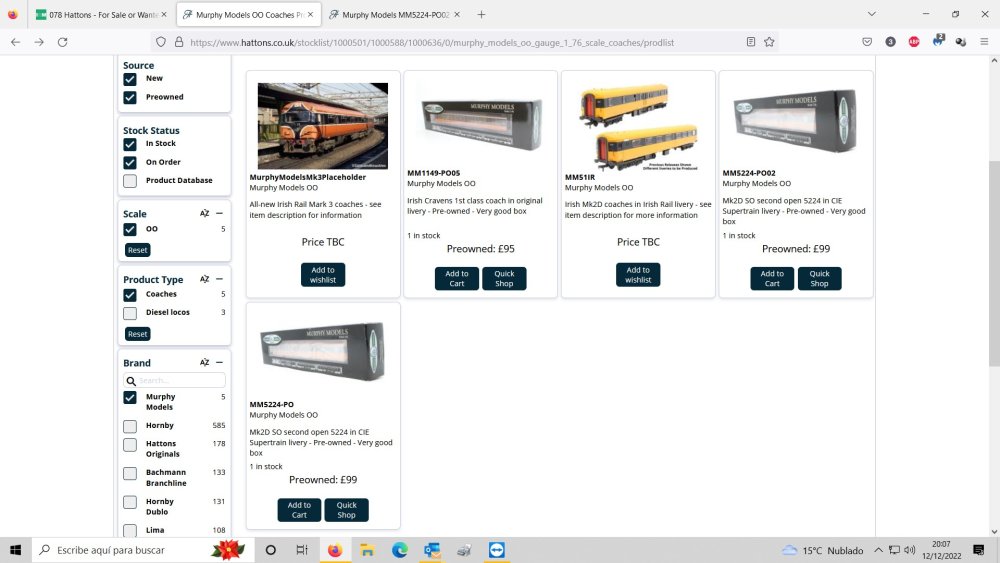Switch to the 078 Hattons For Sale tab

(98, 15)
